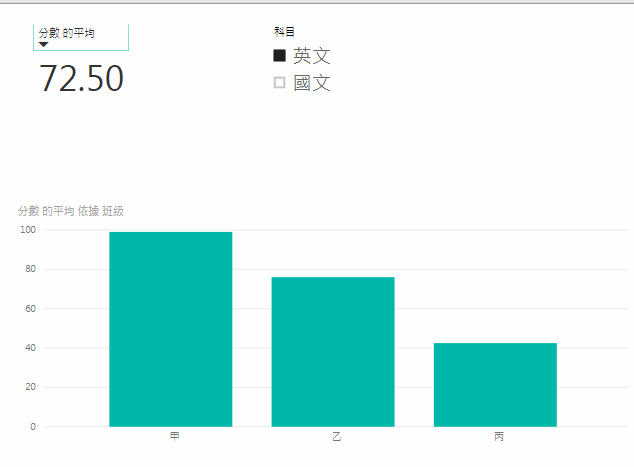Click the 乙 class bar

(x=333, y=352)
